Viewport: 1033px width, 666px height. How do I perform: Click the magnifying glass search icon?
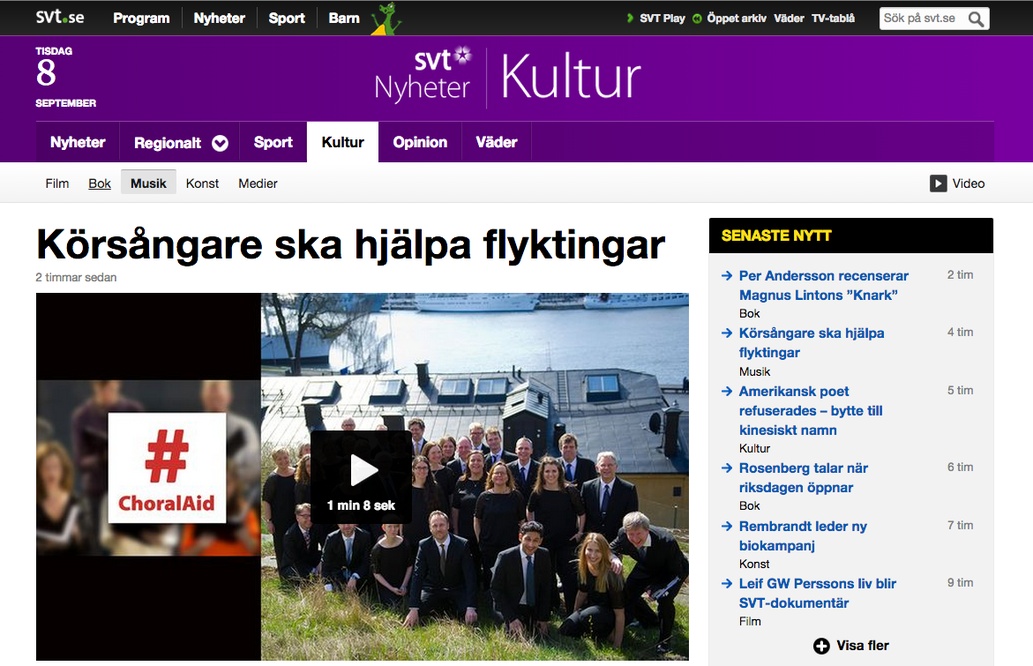[976, 18]
